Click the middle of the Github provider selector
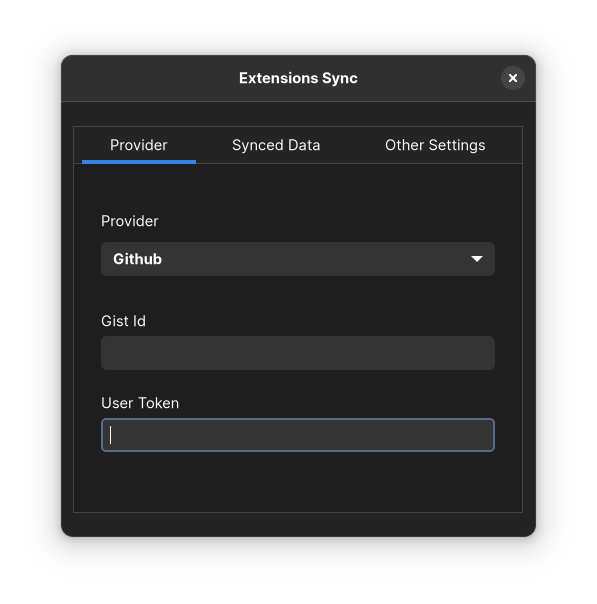Image resolution: width=597 pixels, height=604 pixels. tap(298, 259)
